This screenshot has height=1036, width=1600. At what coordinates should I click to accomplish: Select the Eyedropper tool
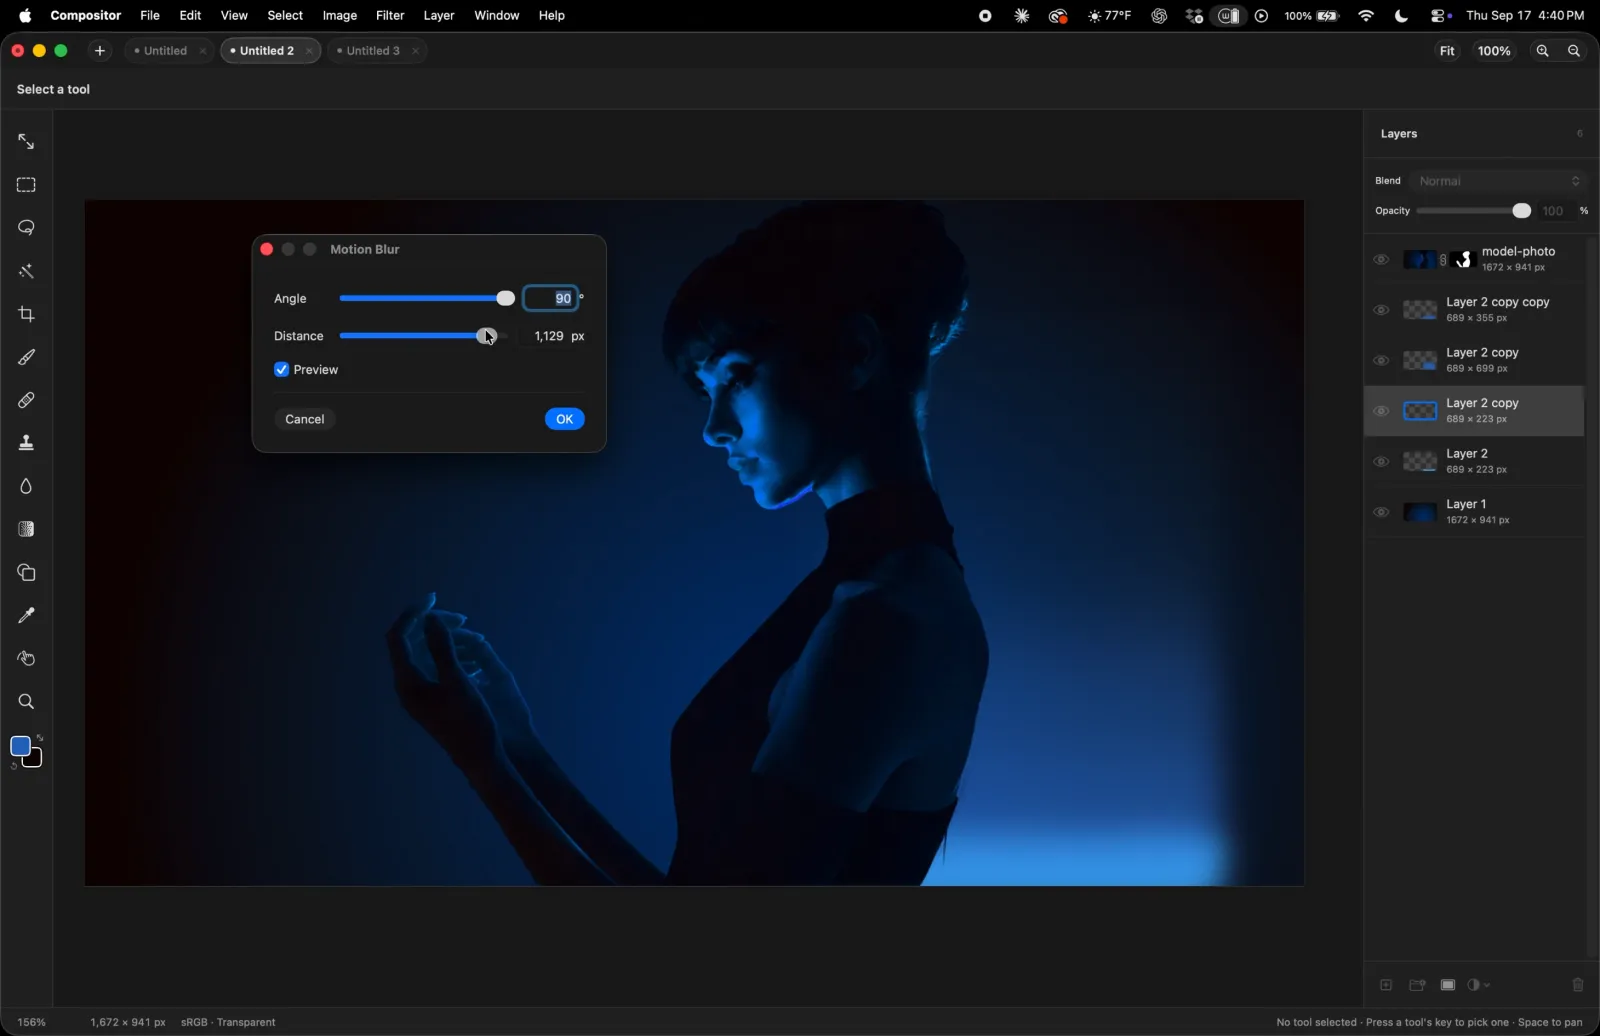click(26, 615)
